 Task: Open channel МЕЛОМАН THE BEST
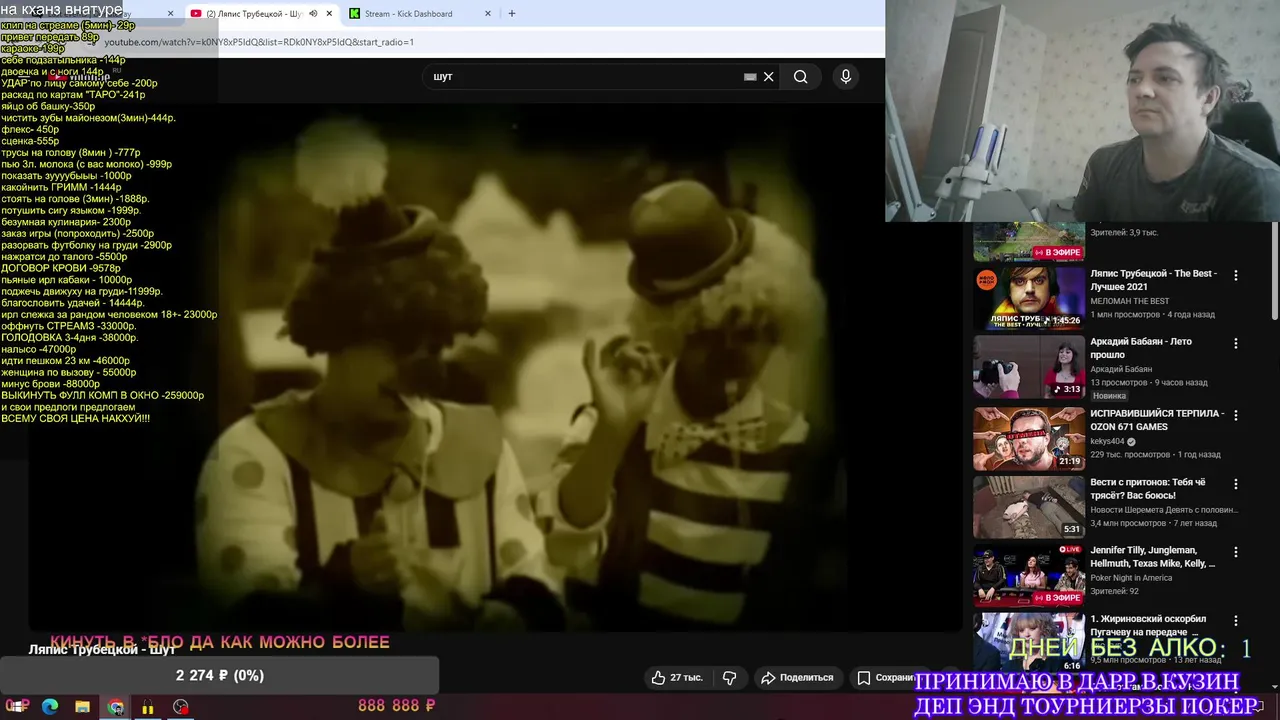point(1130,301)
